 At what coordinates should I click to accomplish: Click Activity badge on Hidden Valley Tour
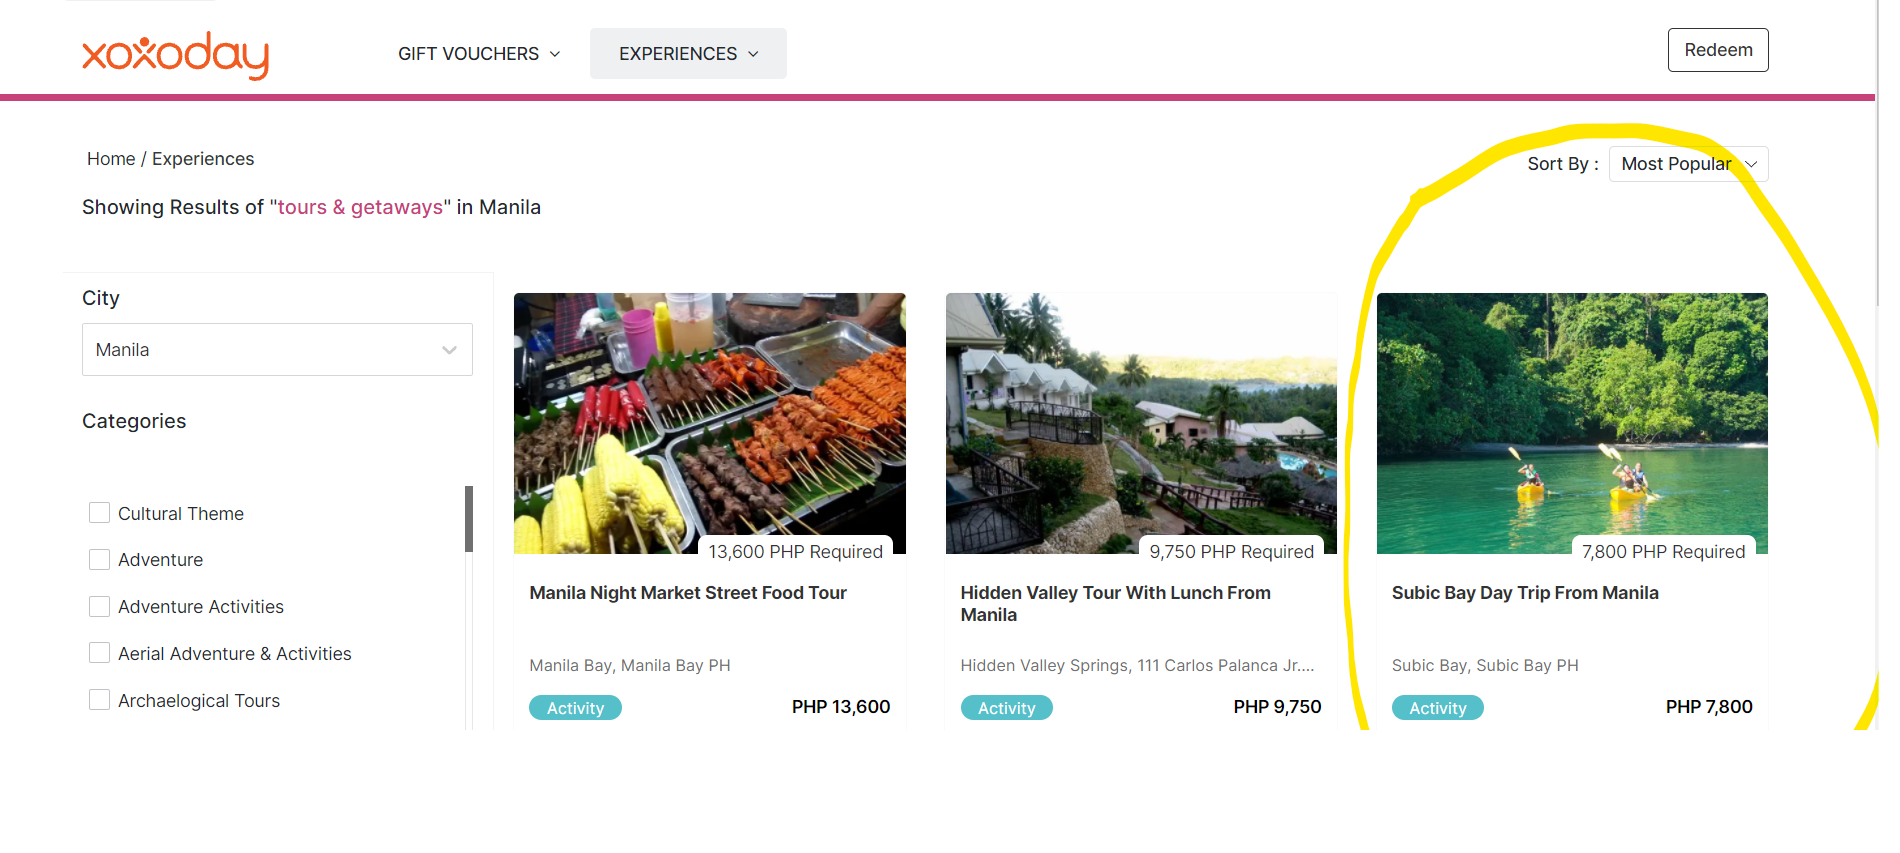1006,708
